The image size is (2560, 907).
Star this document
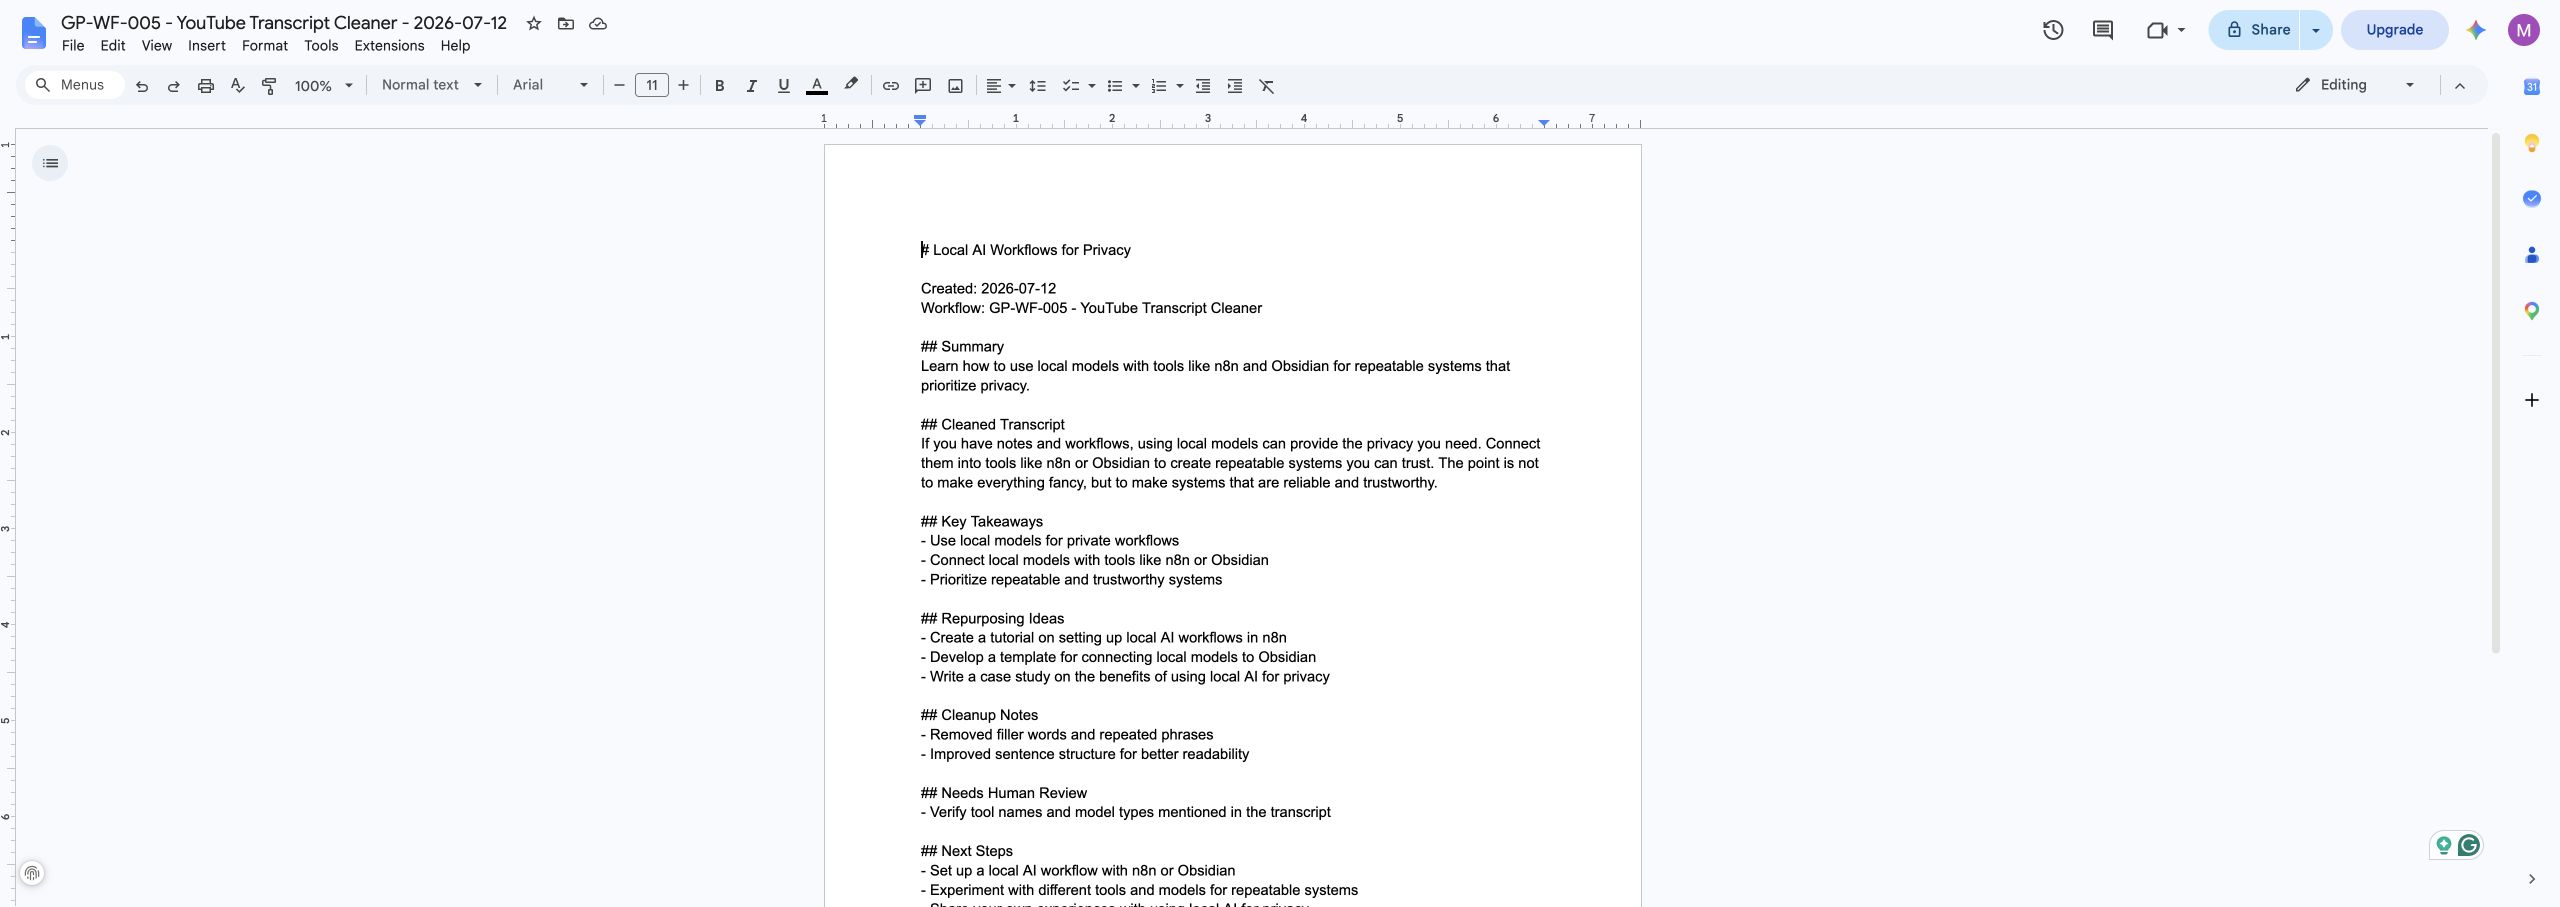(x=534, y=23)
